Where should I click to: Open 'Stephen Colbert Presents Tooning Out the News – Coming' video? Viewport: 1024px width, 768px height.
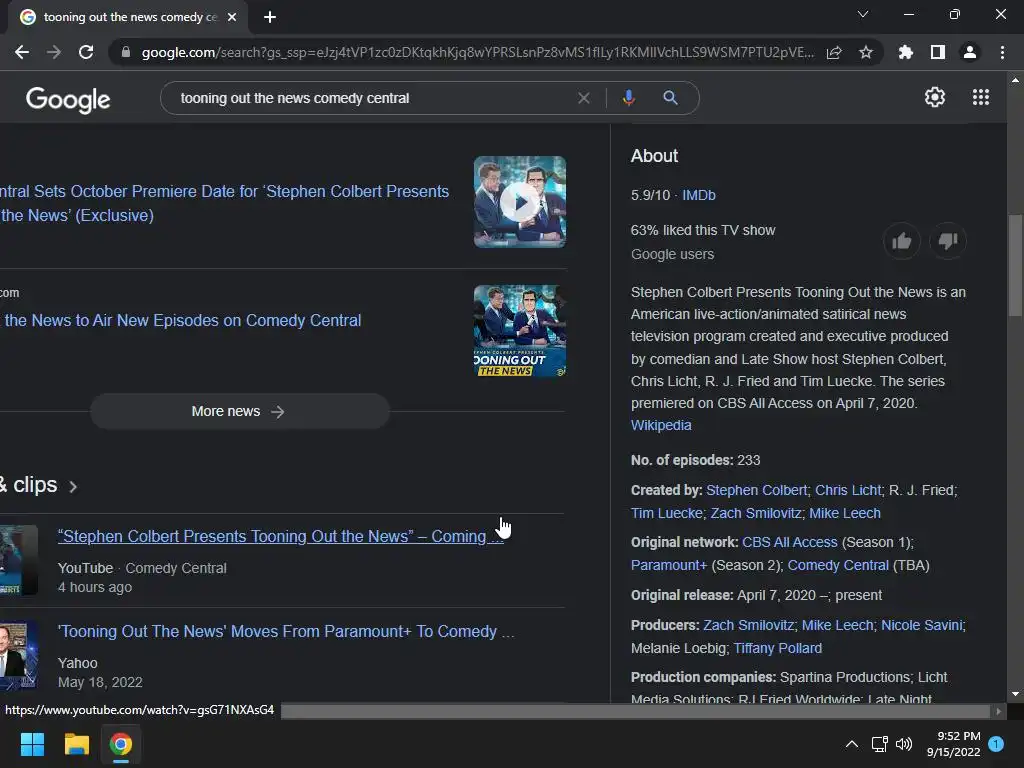281,536
